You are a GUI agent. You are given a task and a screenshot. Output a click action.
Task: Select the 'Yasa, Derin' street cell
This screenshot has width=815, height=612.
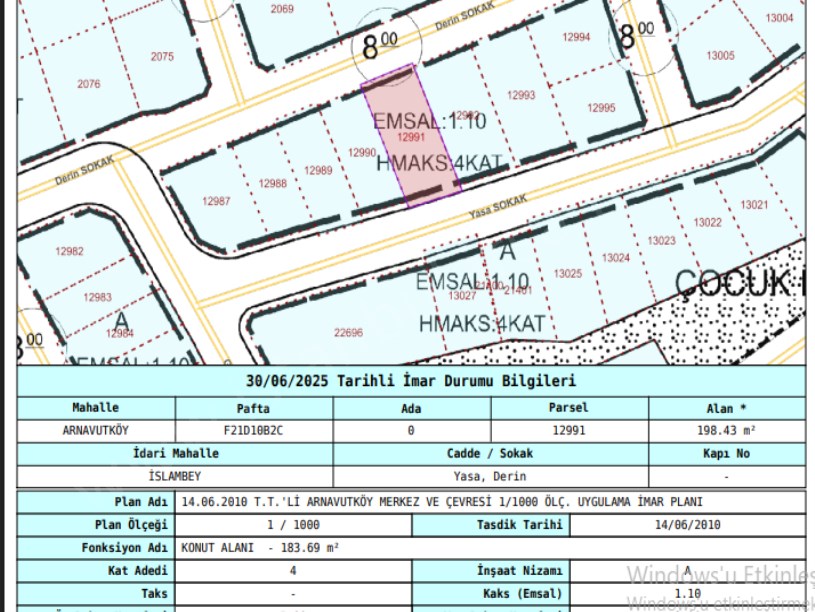click(x=490, y=476)
